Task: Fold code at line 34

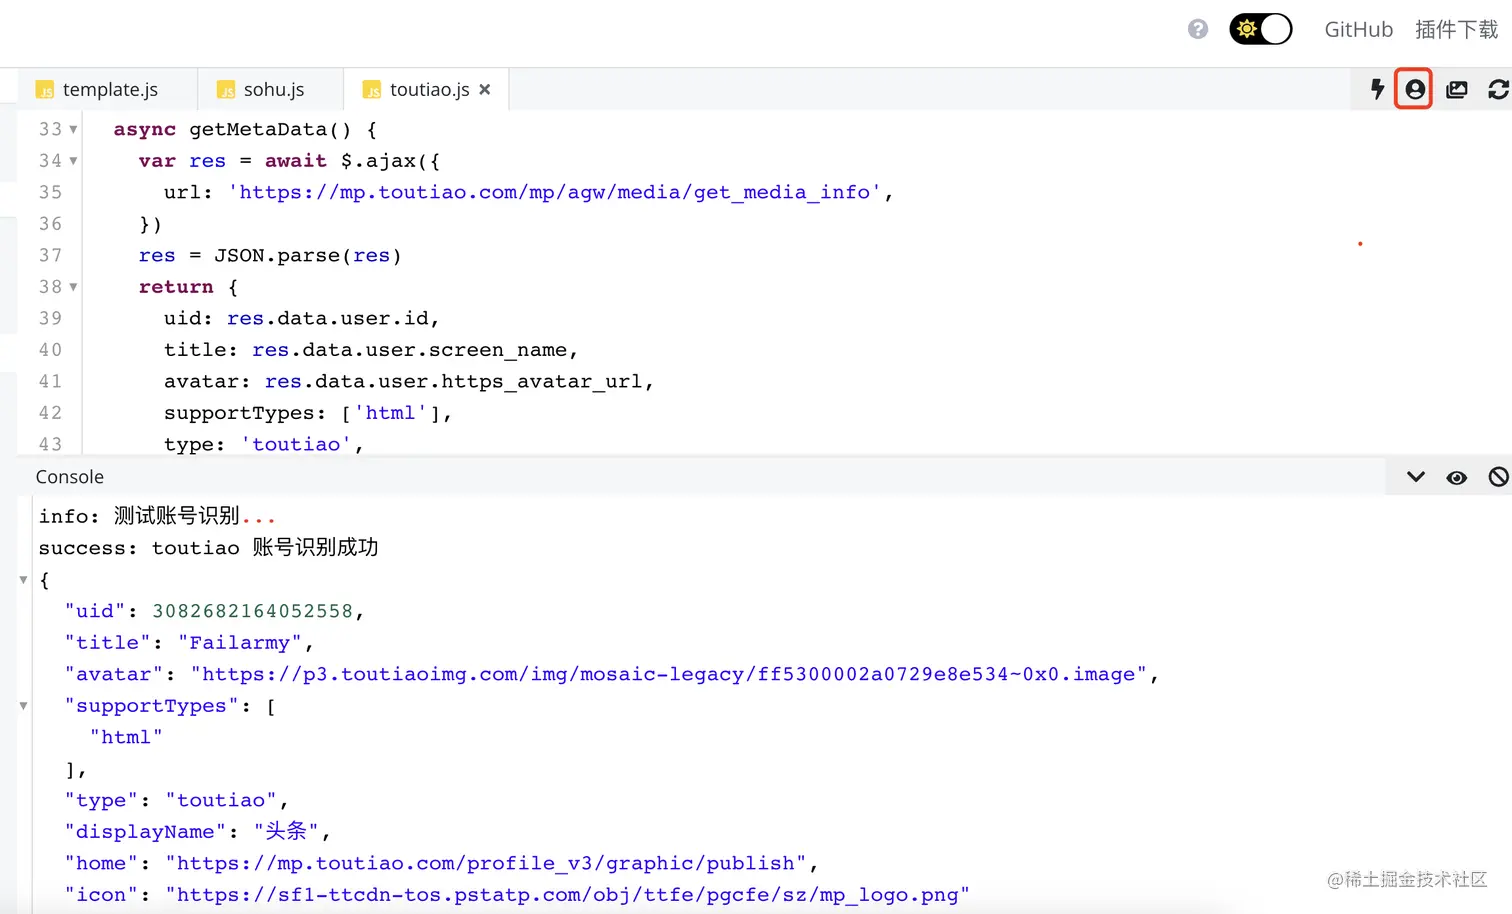Action: point(73,160)
